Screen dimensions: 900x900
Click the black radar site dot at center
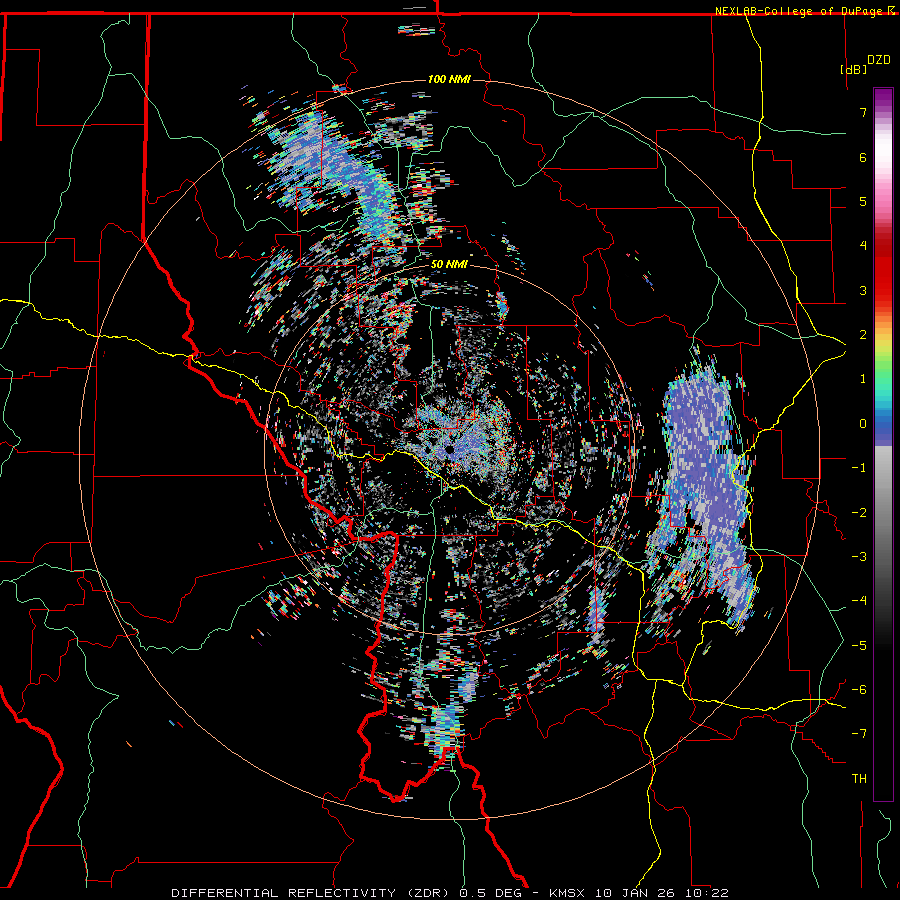(449, 449)
